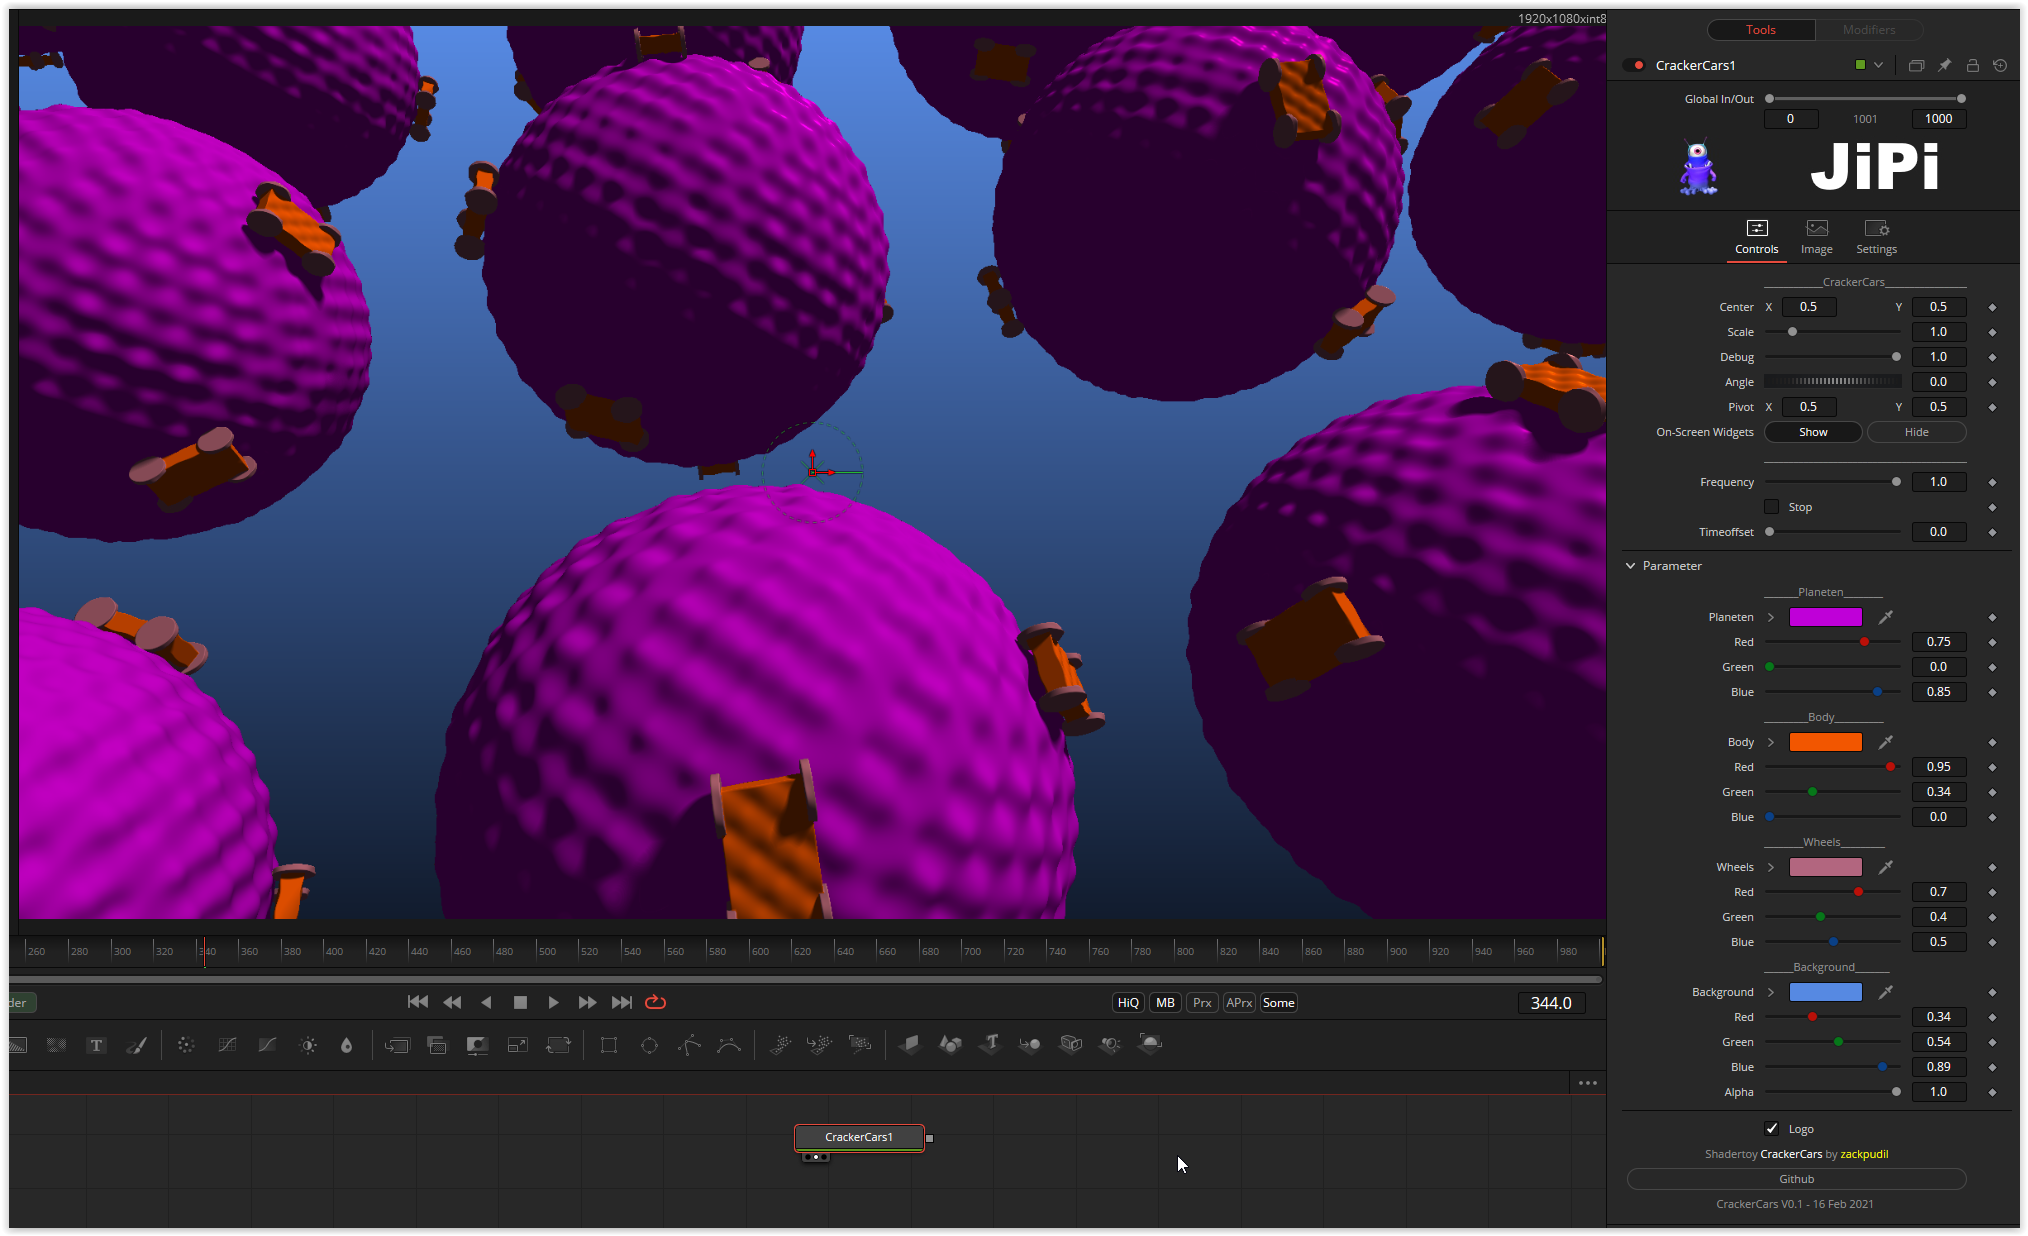Add the Renderer 3D tool
This screenshot has height=1236, width=2028.
[1150, 1044]
